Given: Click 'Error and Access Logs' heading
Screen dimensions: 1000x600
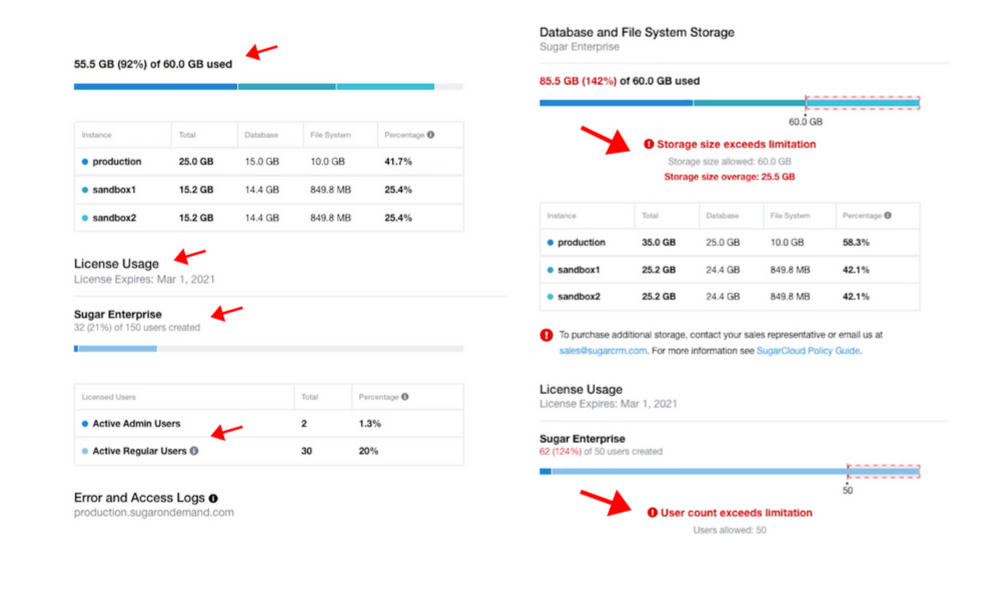Looking at the screenshot, I should [140, 498].
